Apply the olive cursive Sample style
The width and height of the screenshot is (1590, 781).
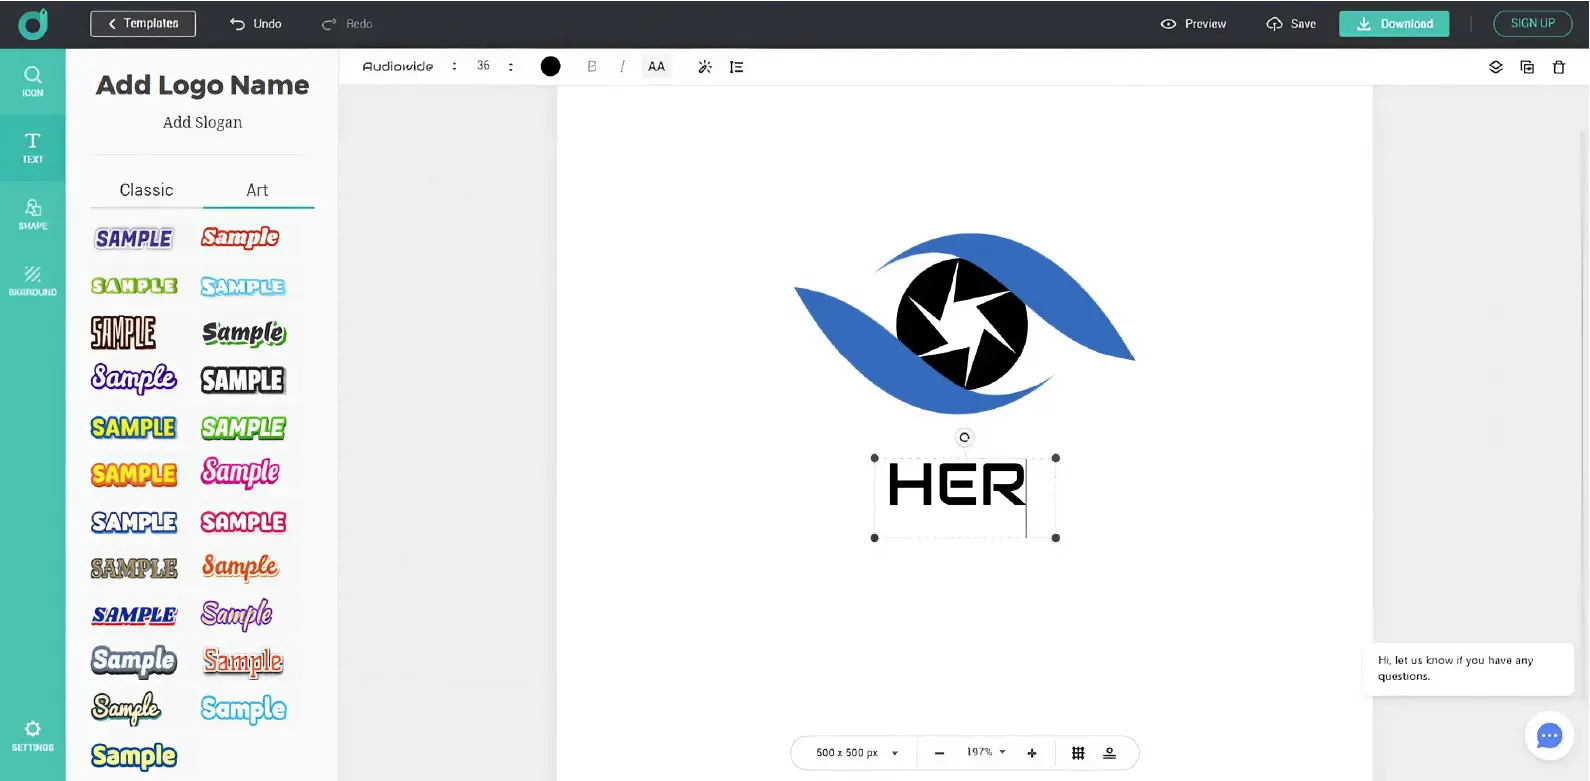[126, 708]
